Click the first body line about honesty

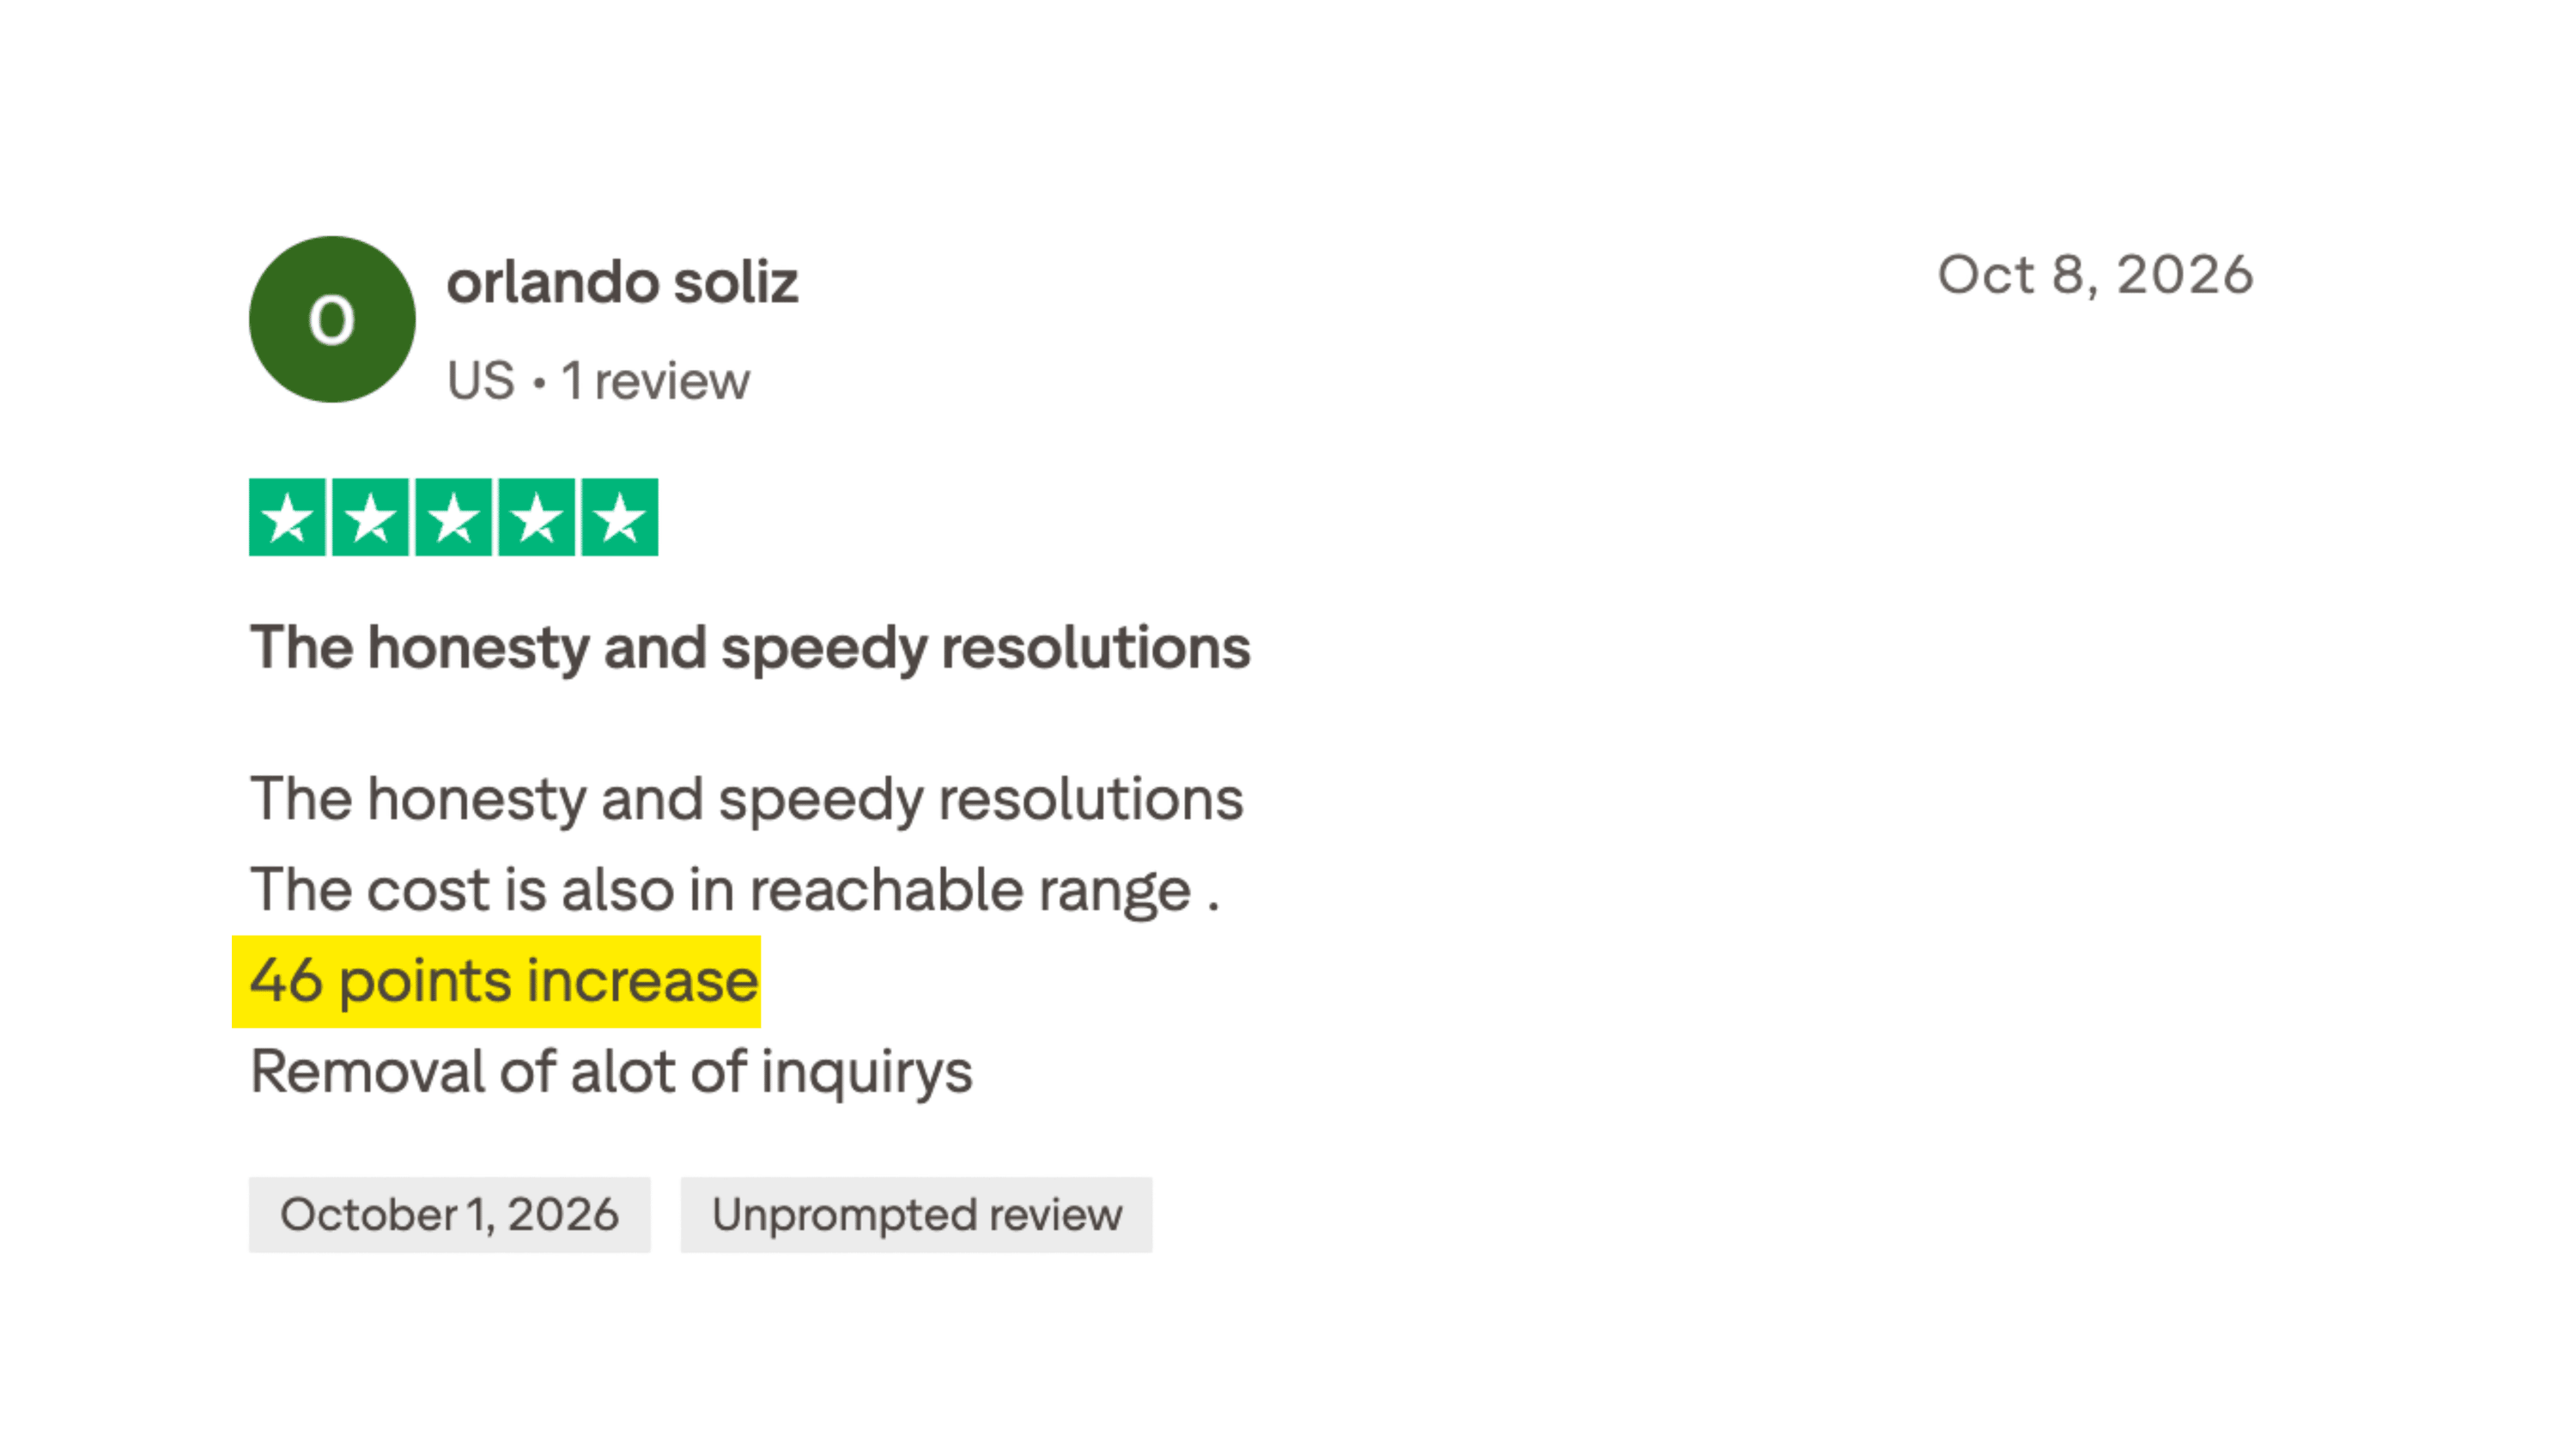pyautogui.click(x=747, y=800)
